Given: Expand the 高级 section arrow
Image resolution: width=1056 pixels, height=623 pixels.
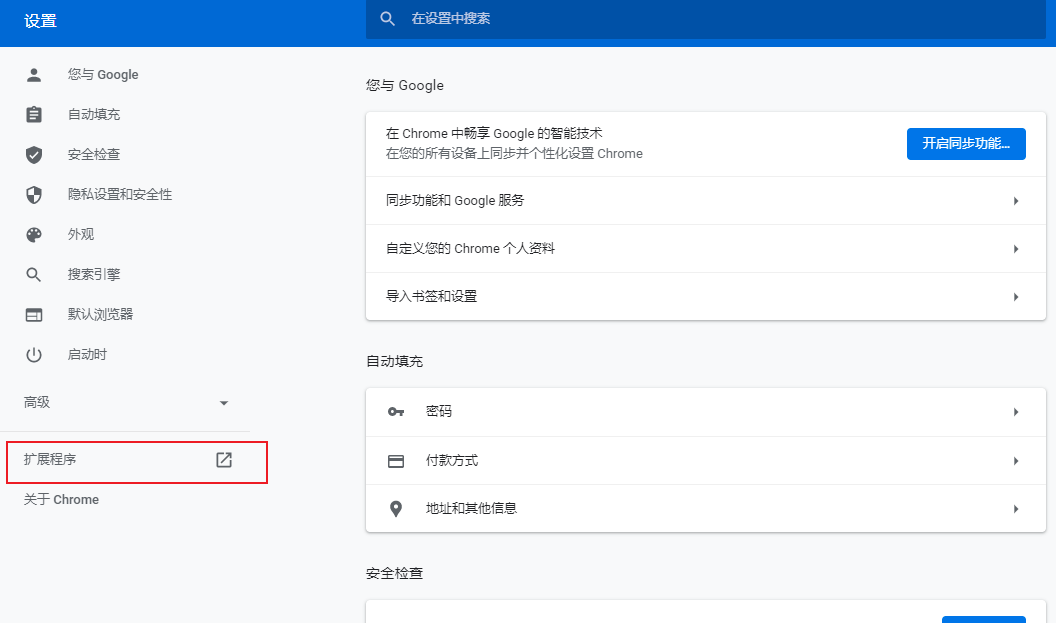Looking at the screenshot, I should [224, 403].
